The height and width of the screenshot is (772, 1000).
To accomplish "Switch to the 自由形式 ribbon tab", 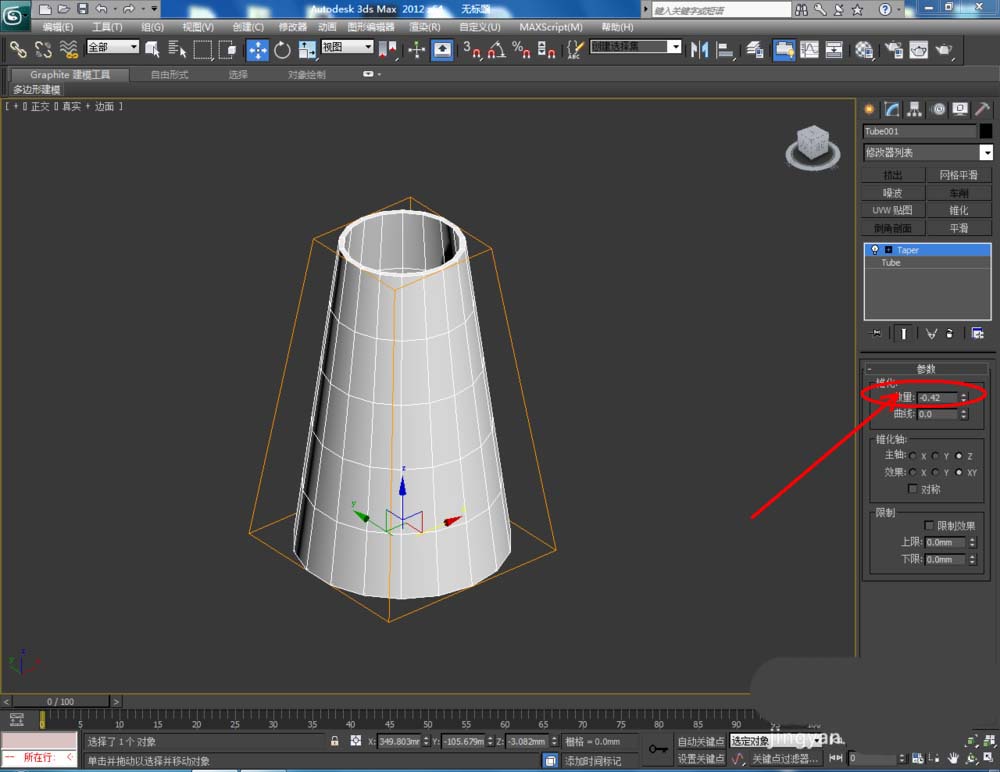I will 169,74.
